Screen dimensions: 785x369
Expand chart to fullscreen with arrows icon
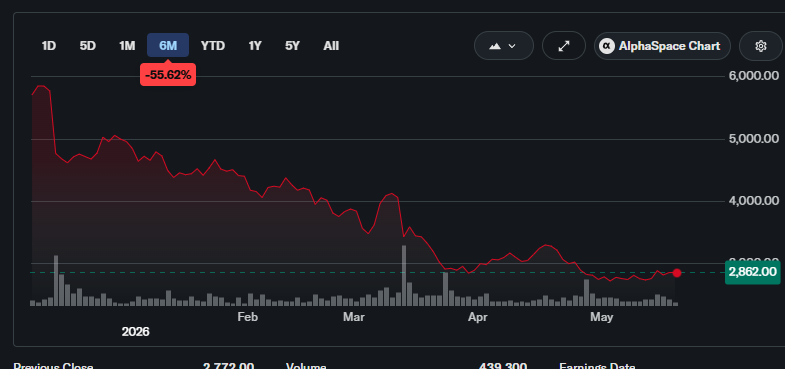564,46
